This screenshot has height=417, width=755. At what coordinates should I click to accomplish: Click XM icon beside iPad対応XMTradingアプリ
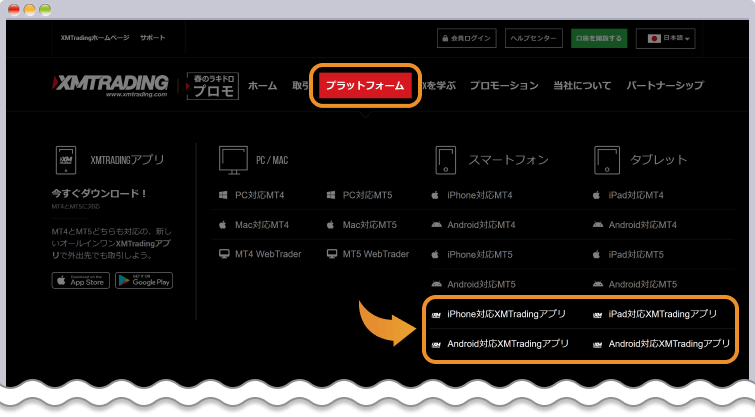click(x=598, y=315)
